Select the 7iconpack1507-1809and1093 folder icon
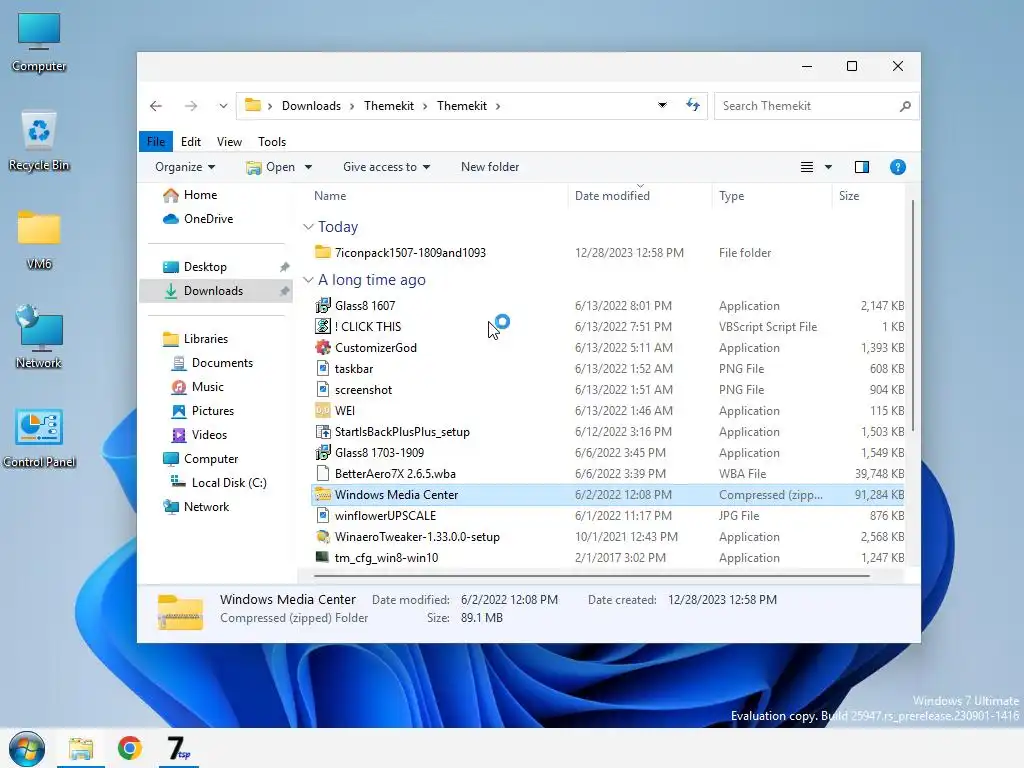The width and height of the screenshot is (1024, 768). pyautogui.click(x=323, y=252)
